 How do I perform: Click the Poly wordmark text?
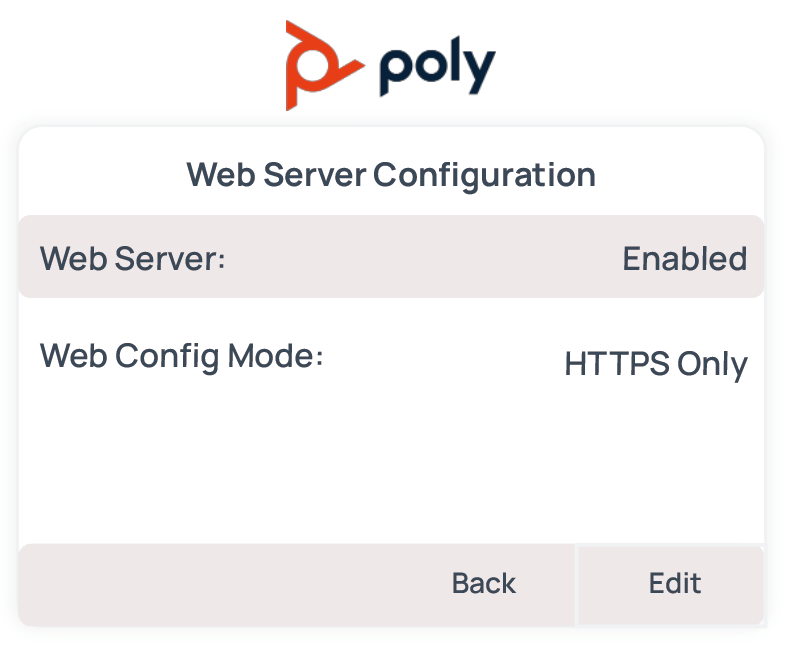tap(437, 69)
